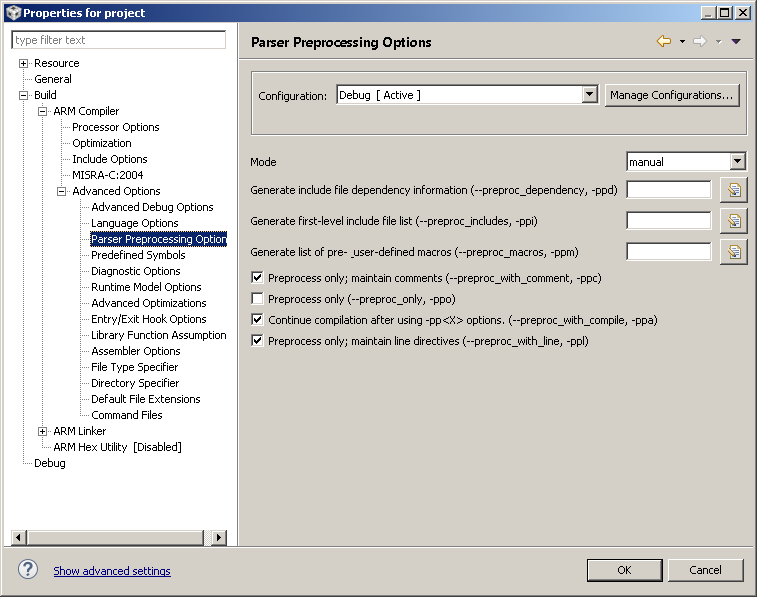This screenshot has height=597, width=757.
Task: Select Library Function Assumptions tree item
Action: point(159,335)
